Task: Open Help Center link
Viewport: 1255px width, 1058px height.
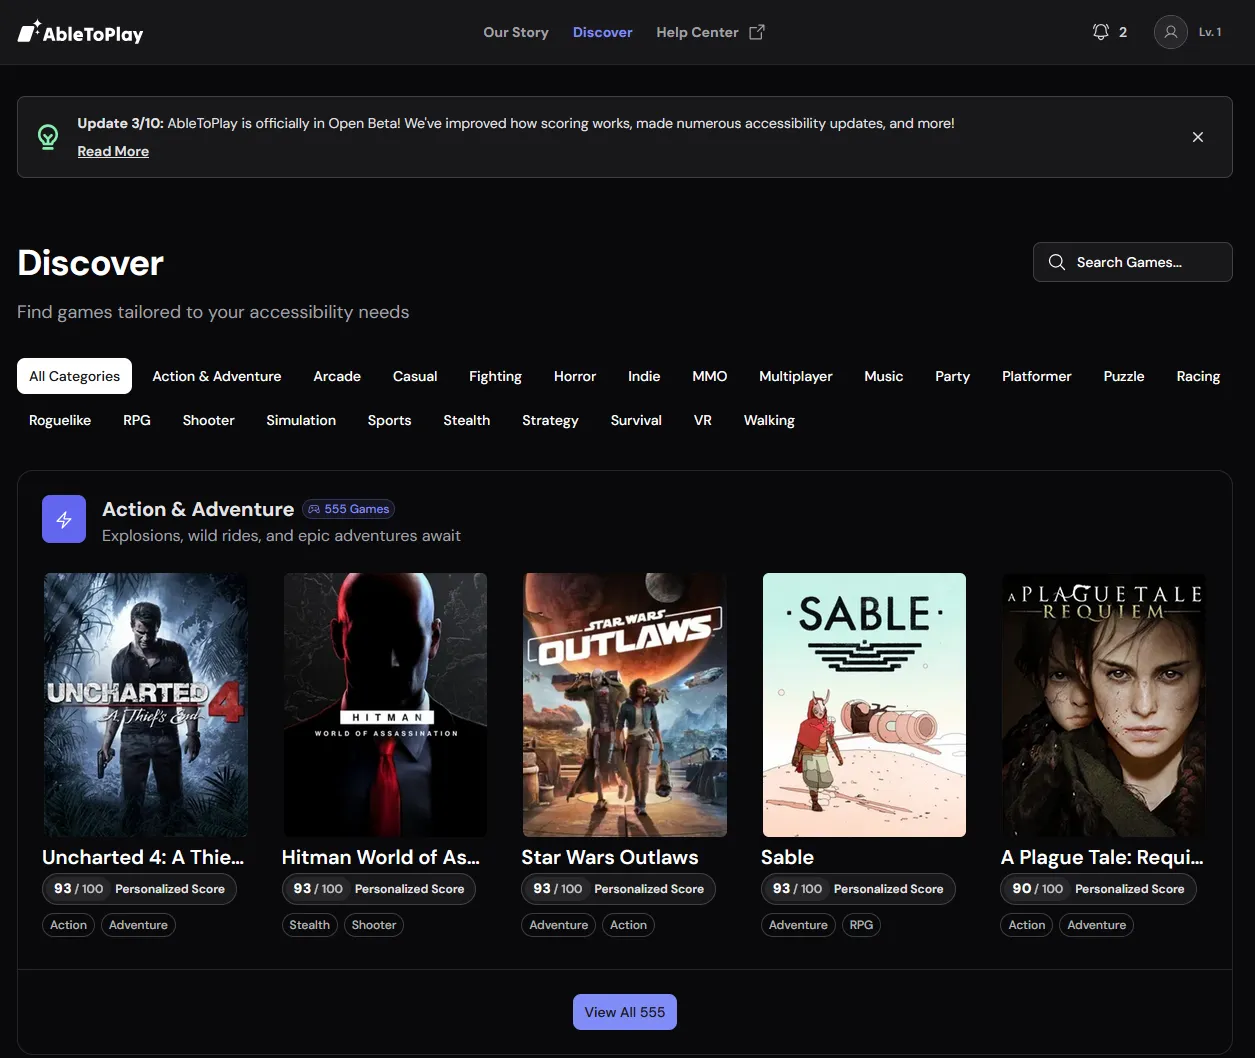Action: coord(697,32)
